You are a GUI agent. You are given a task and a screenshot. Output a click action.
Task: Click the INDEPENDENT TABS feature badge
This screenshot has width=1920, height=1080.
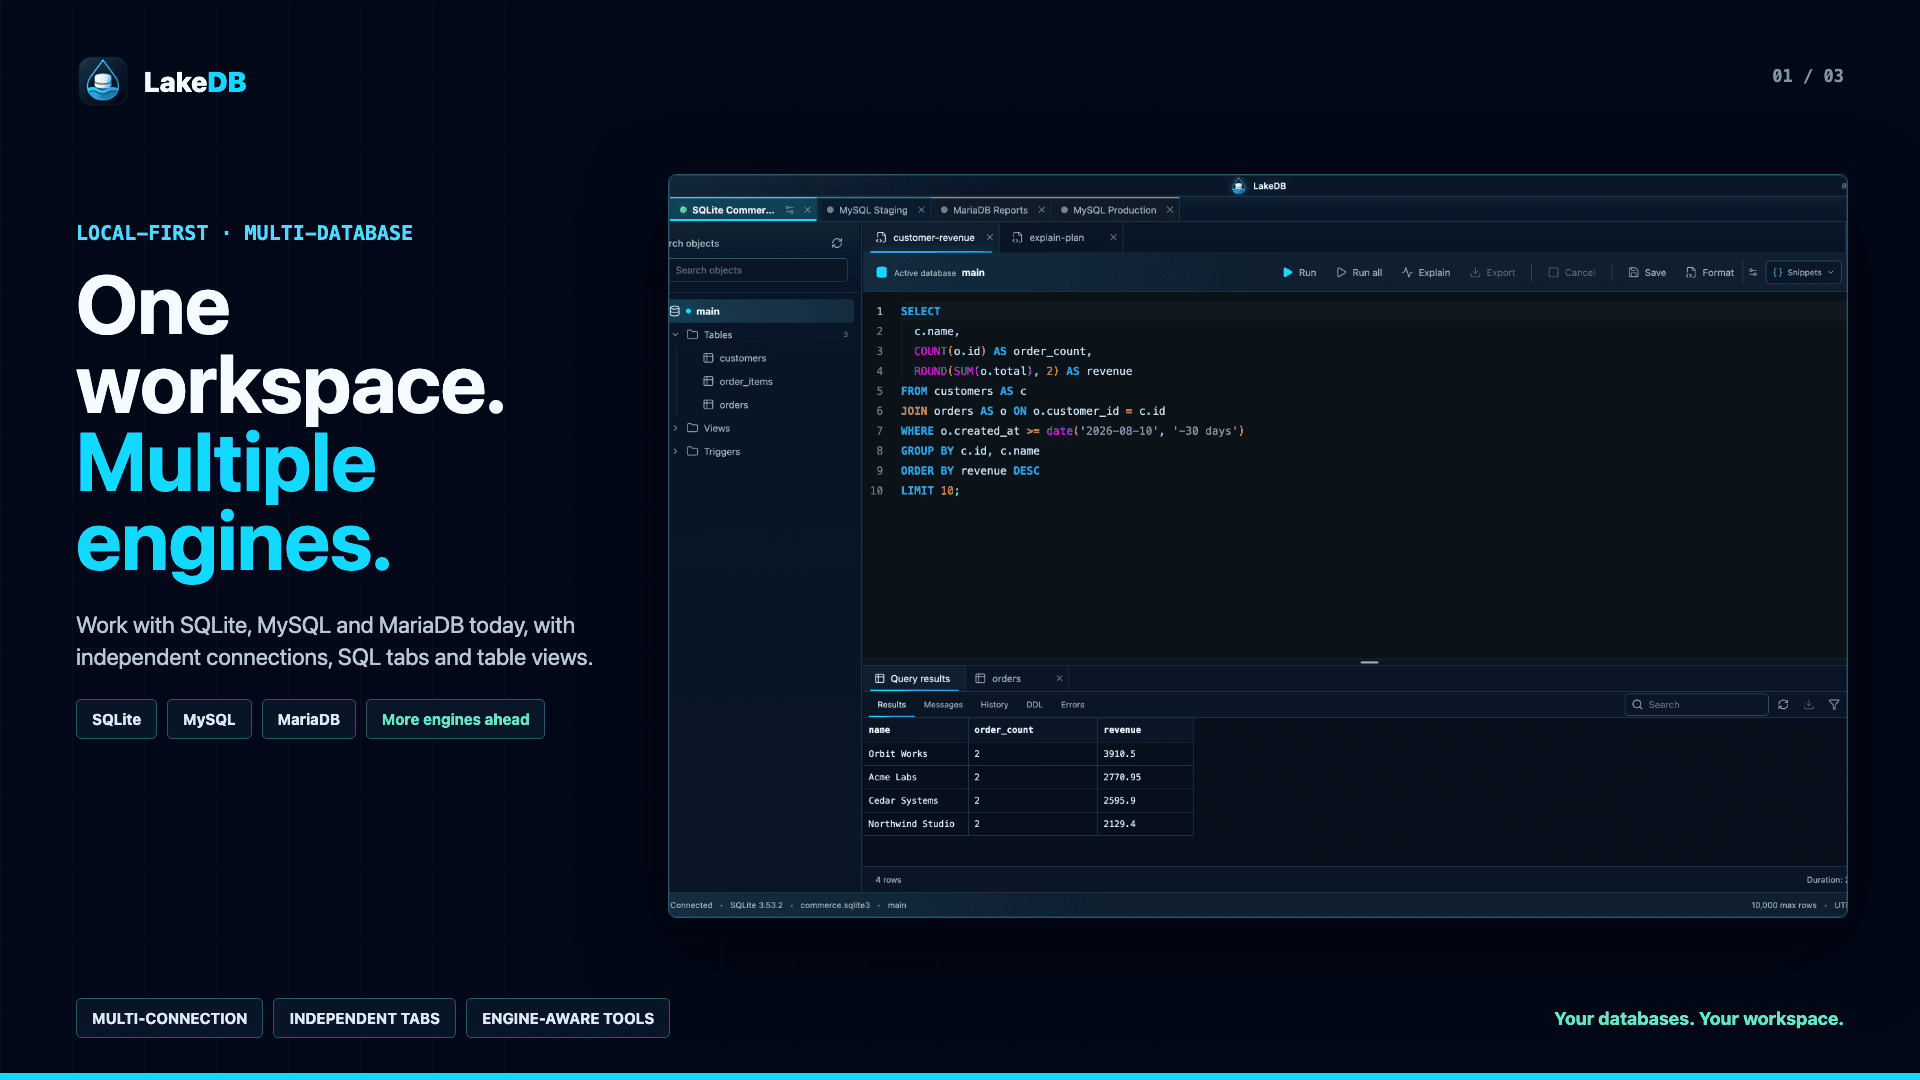click(x=364, y=1018)
